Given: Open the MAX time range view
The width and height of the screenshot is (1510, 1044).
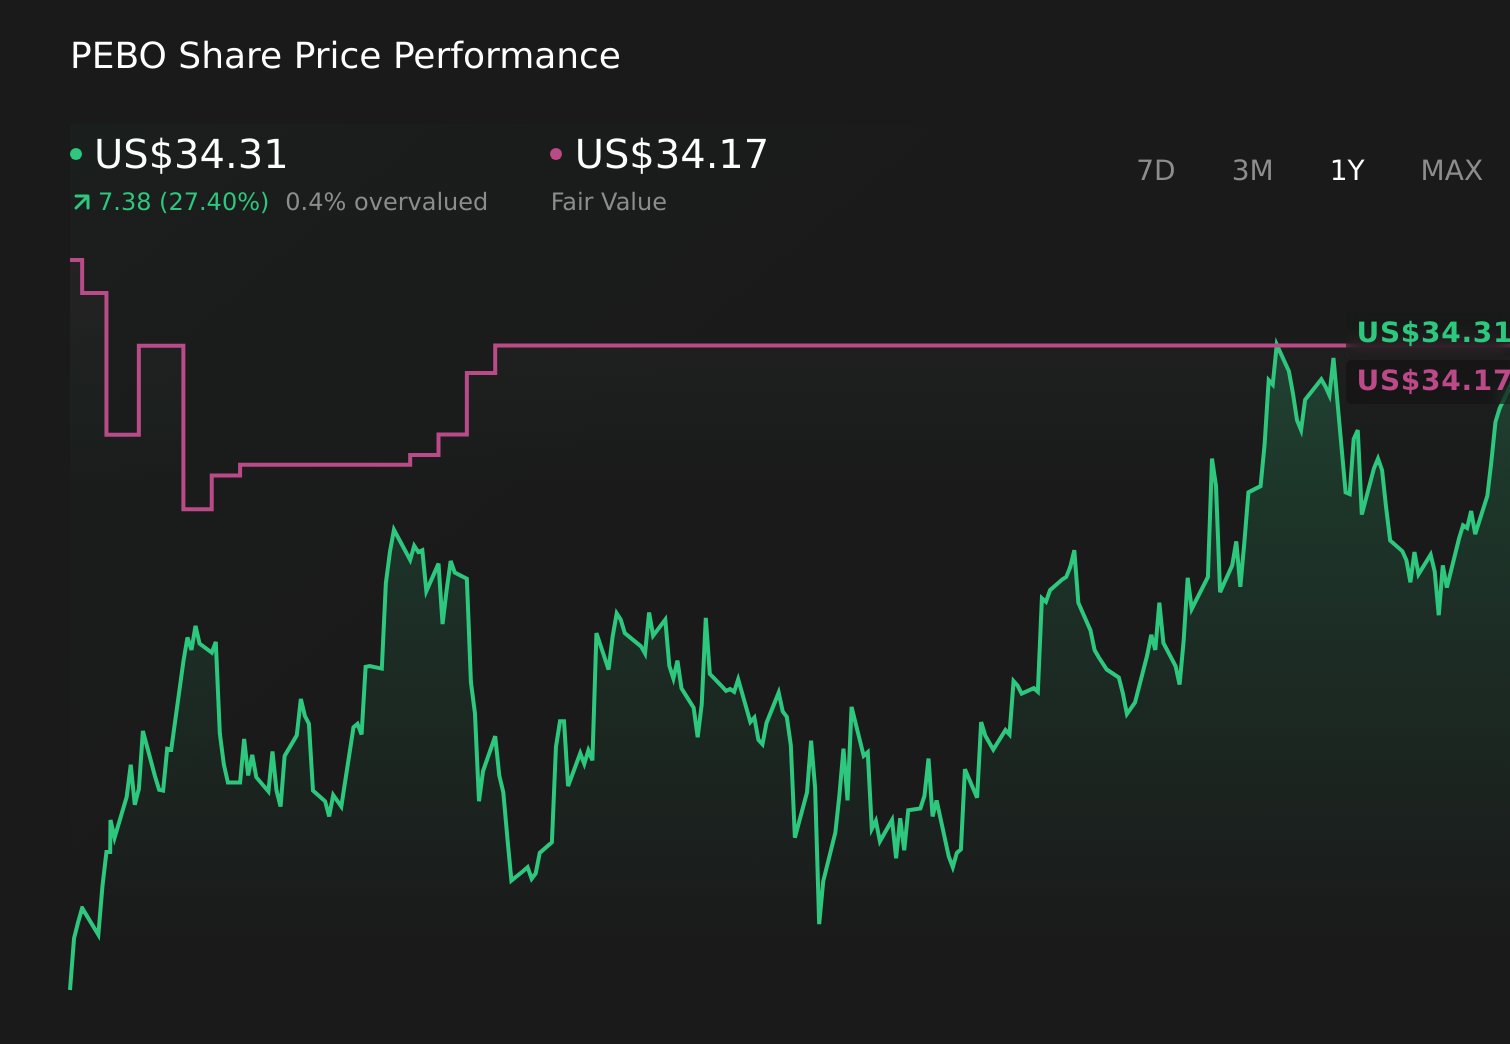Looking at the screenshot, I should [1451, 170].
